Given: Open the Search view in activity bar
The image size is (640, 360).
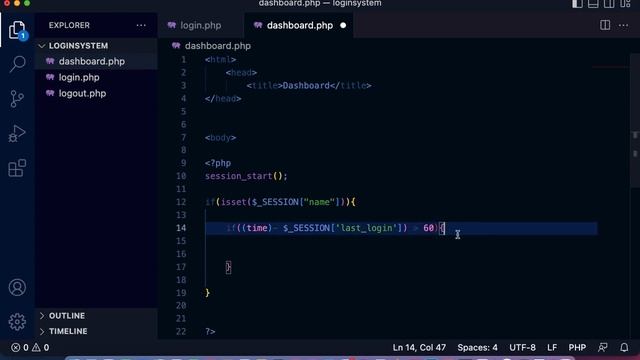Looking at the screenshot, I should [x=17, y=64].
